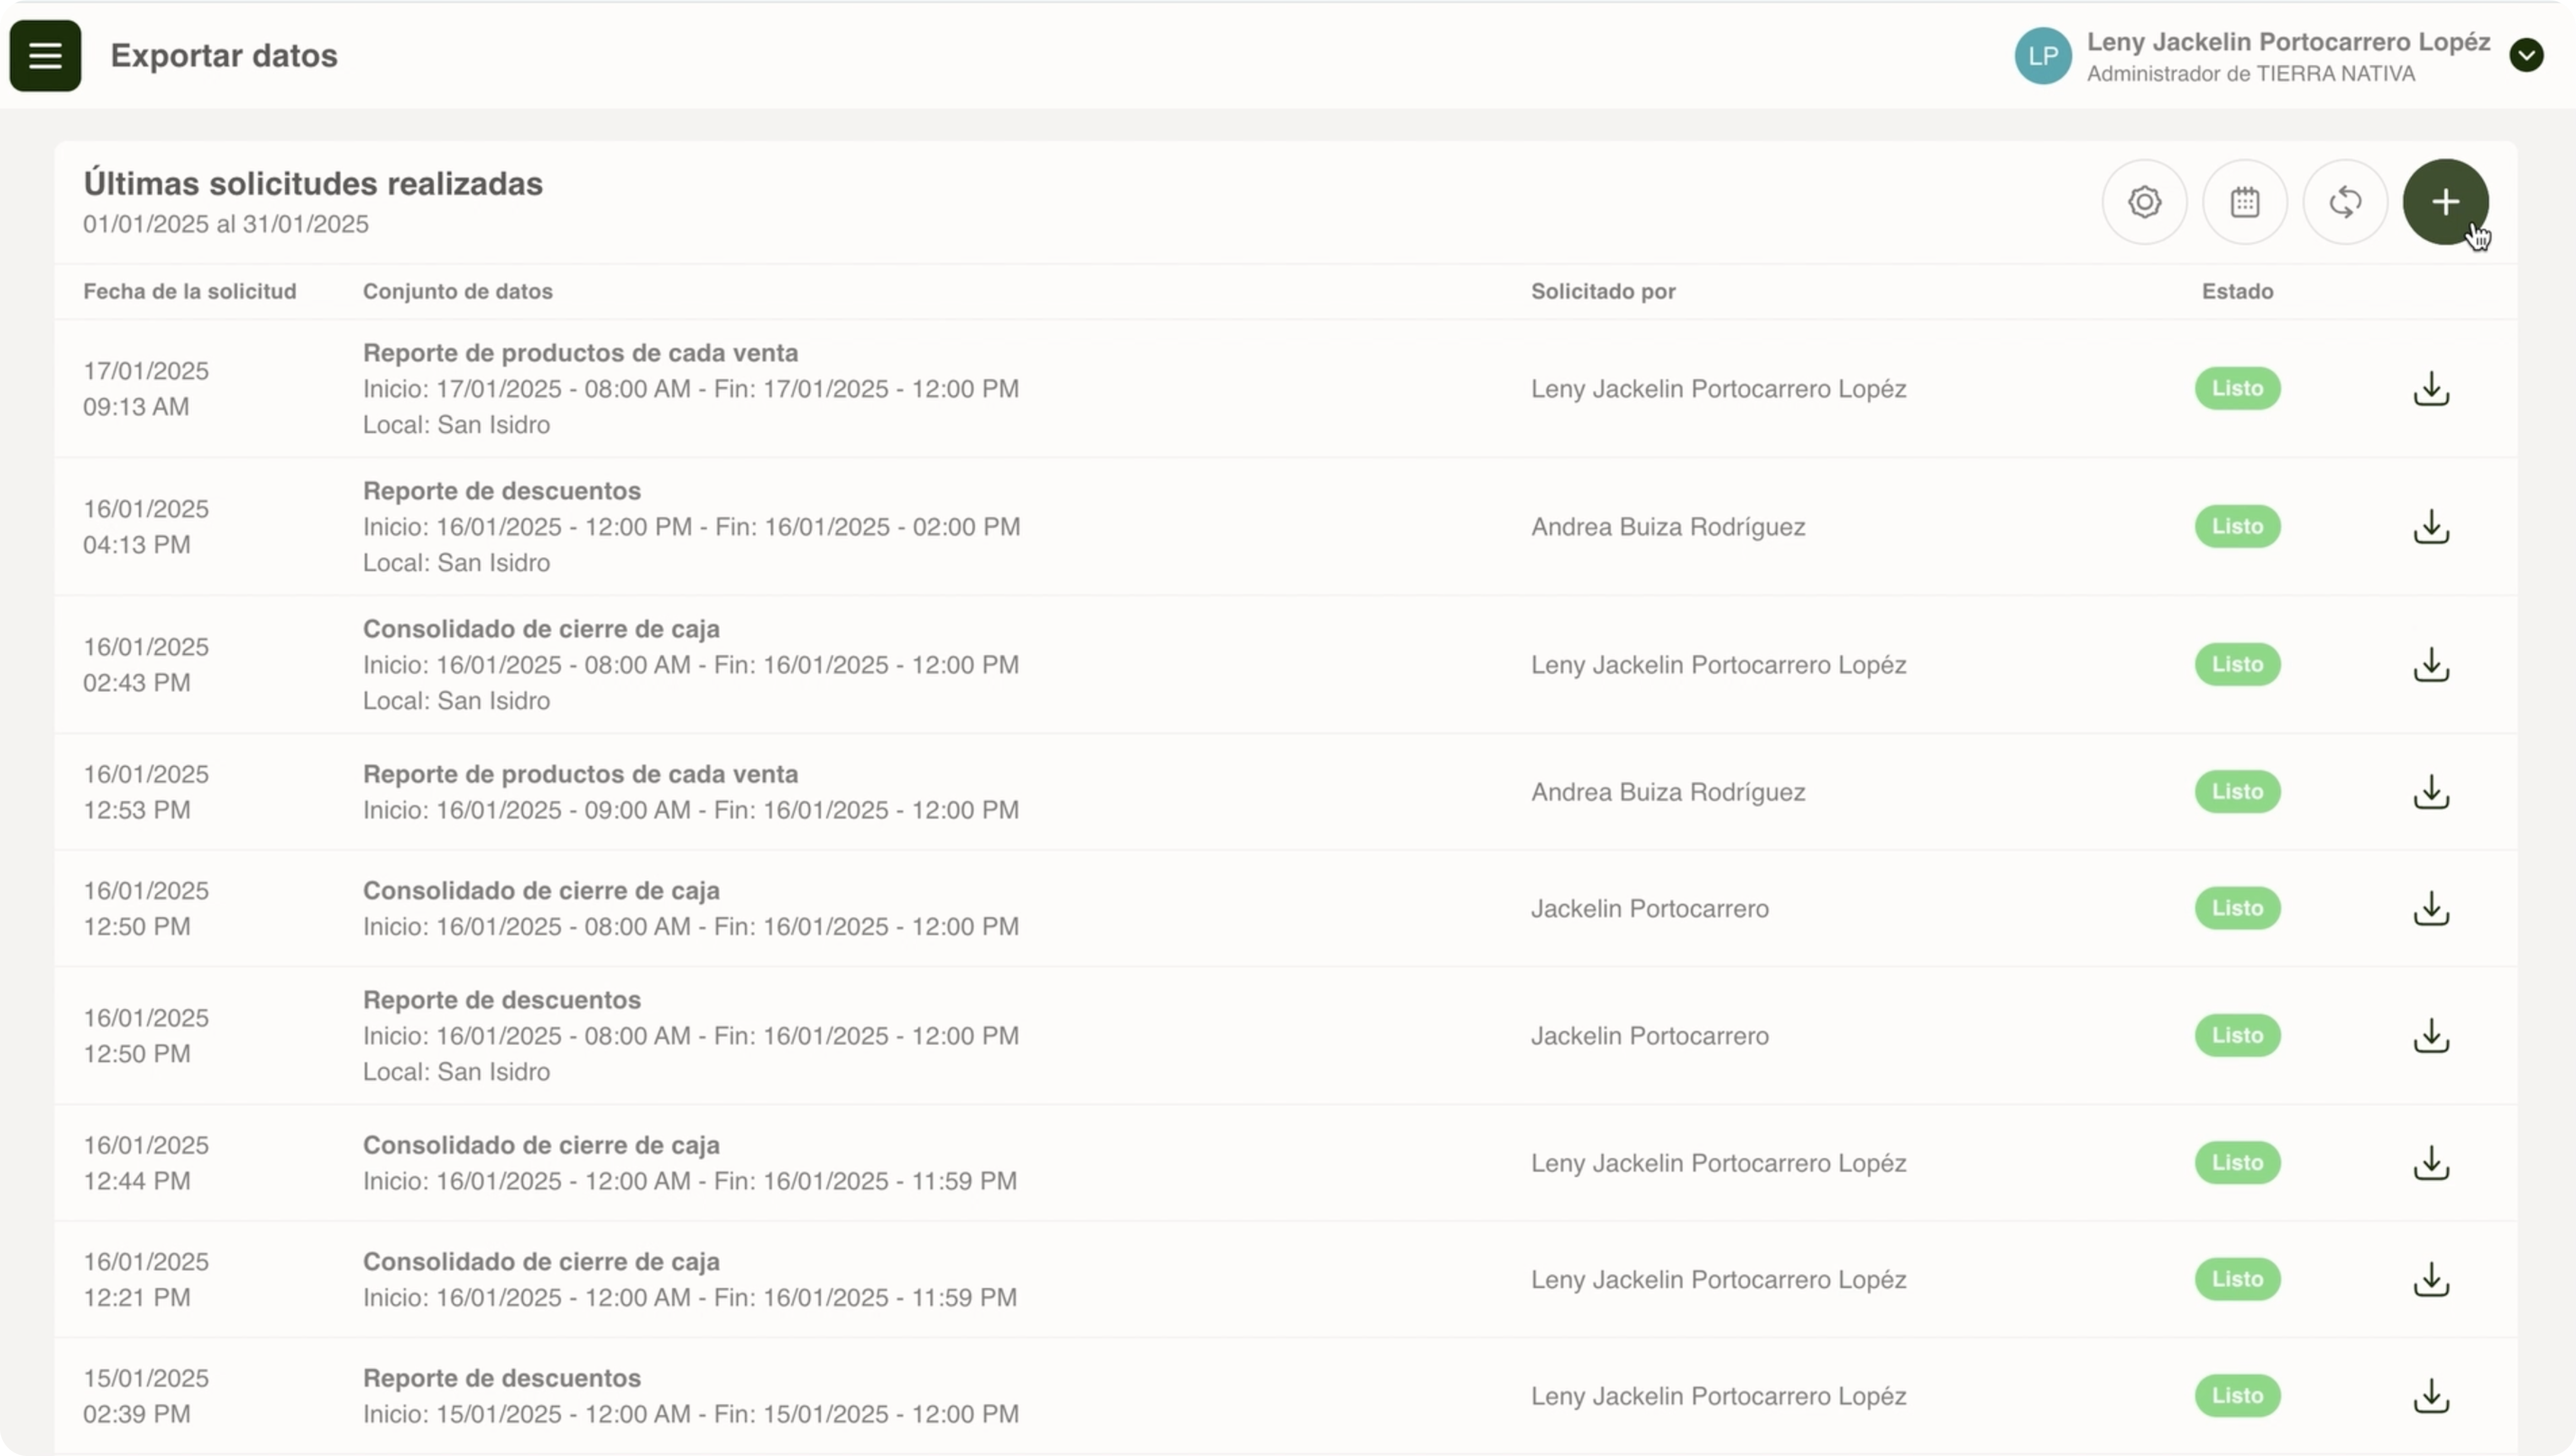
Task: Download Andrea's 04:13 PM discount report
Action: [x=2431, y=527]
